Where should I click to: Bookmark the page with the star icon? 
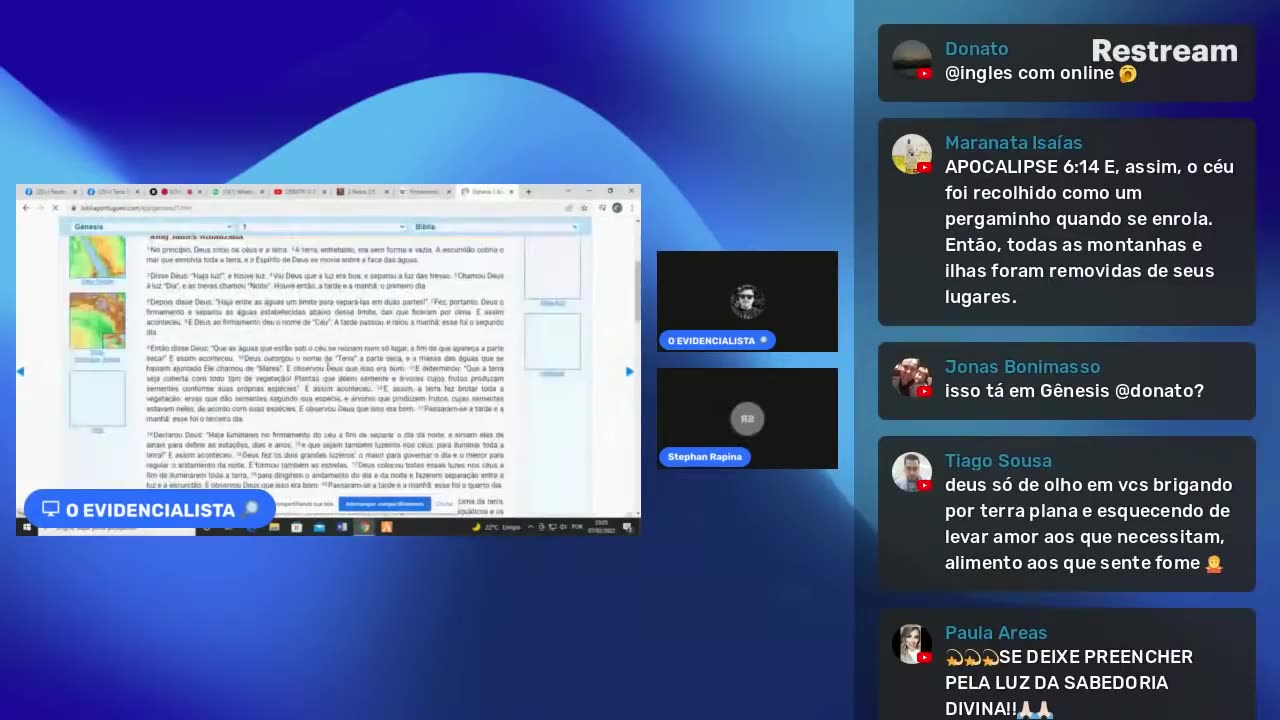[584, 208]
